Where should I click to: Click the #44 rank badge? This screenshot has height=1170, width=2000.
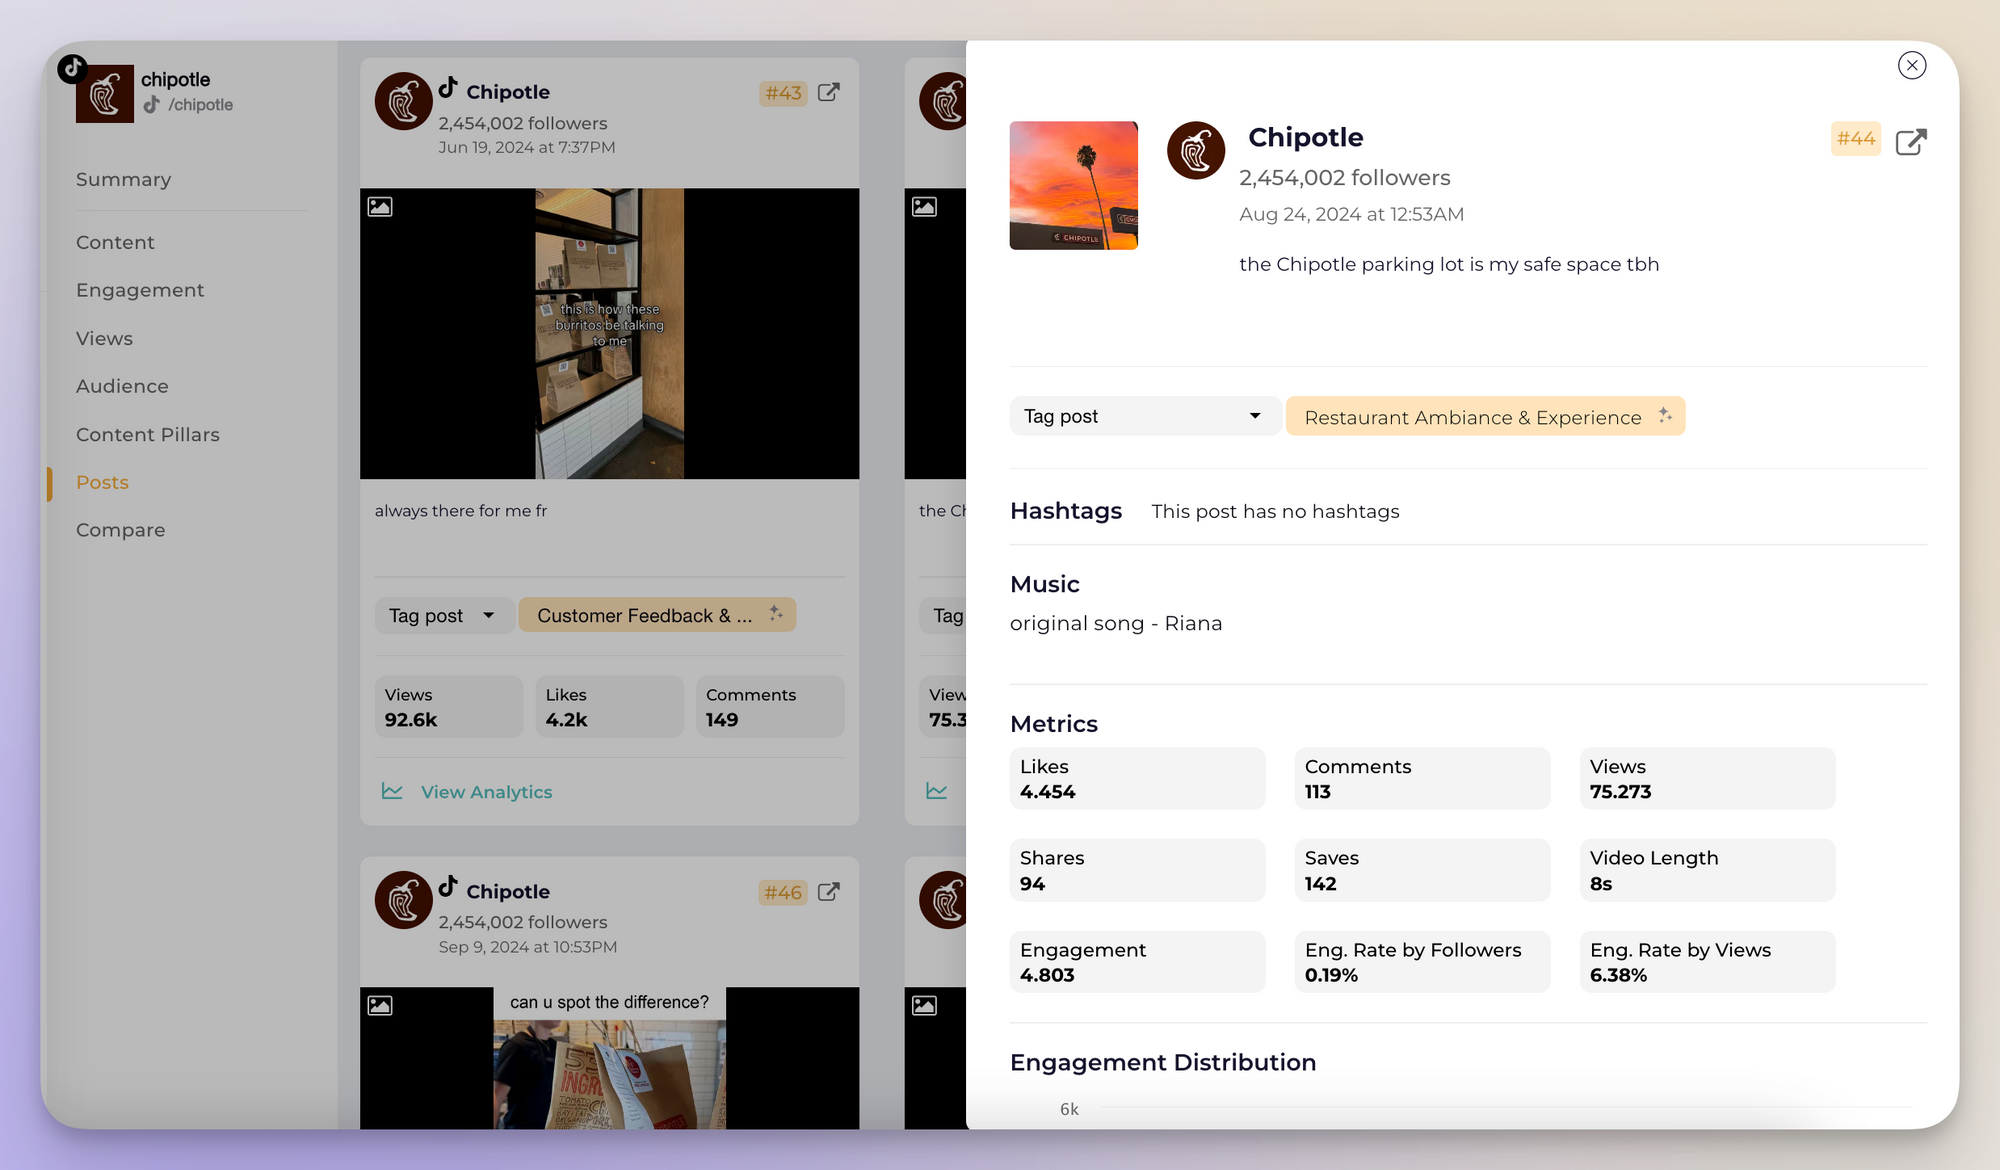pos(1856,139)
